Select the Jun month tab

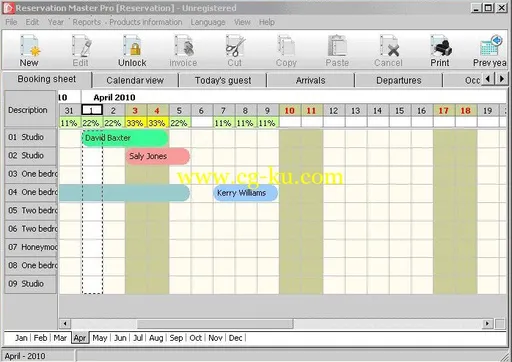(x=120, y=338)
